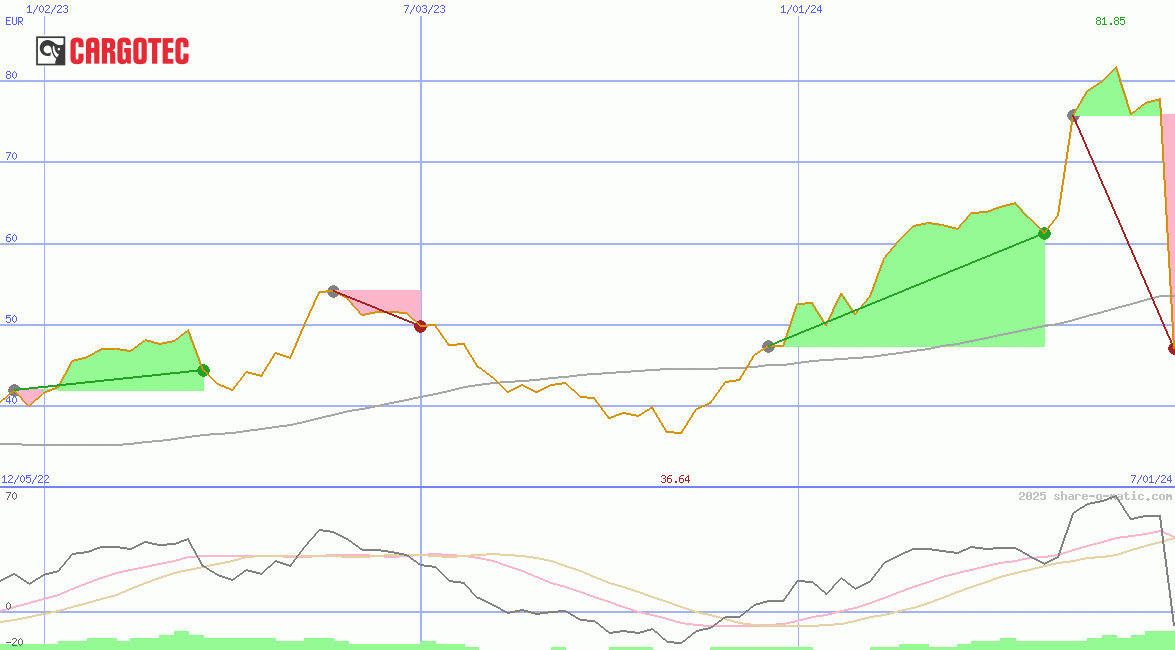Open the share-o-matic.com watermark link

[1095, 496]
